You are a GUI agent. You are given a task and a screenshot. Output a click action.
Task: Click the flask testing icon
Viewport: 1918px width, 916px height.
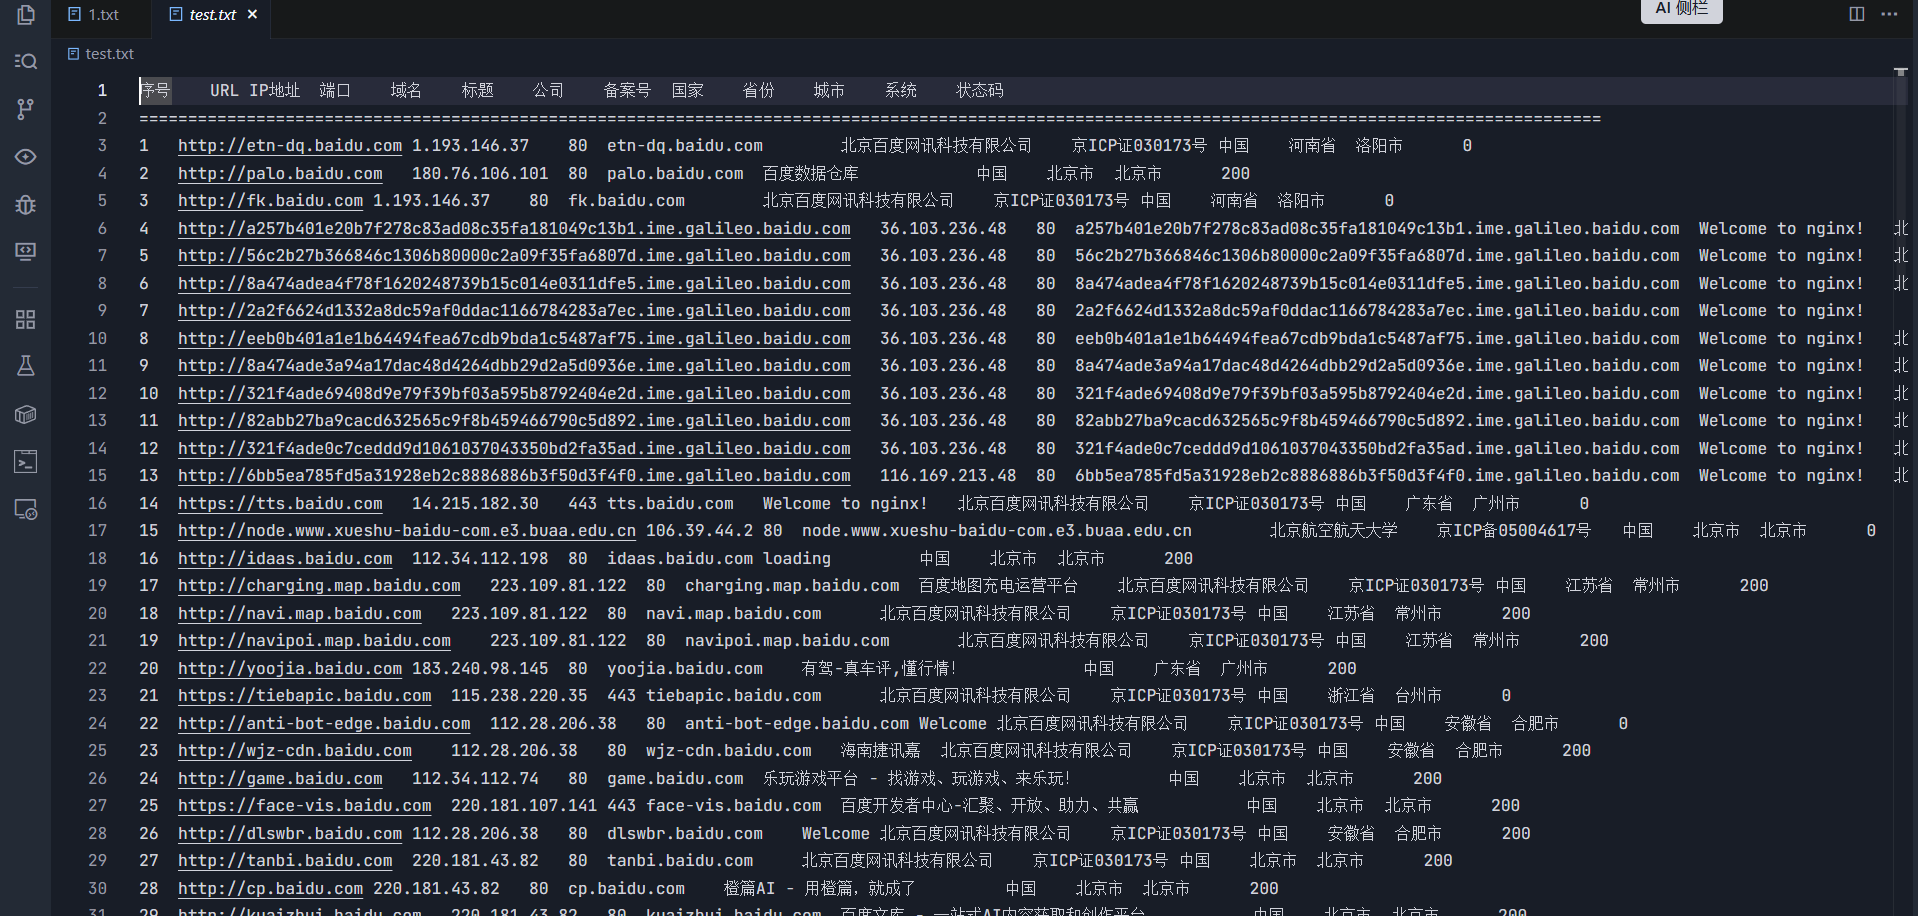click(26, 366)
